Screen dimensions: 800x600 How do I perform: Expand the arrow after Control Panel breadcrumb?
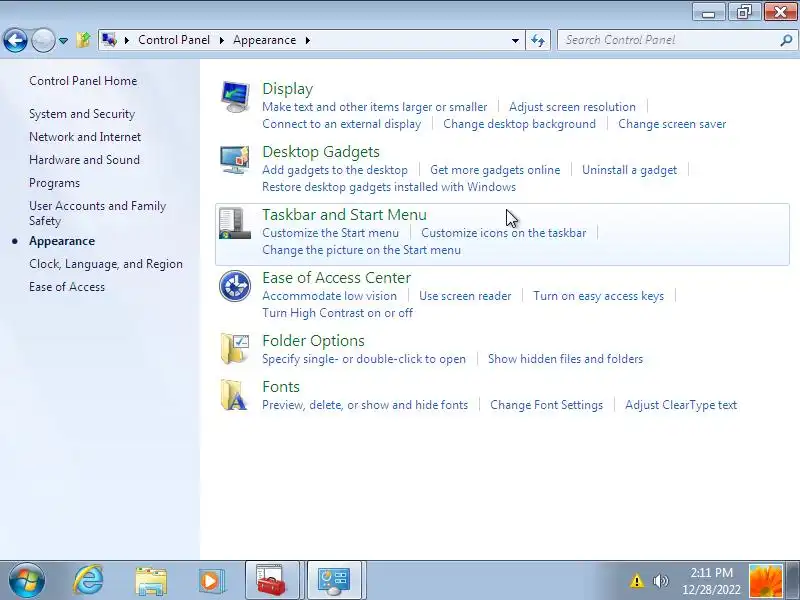coord(221,40)
